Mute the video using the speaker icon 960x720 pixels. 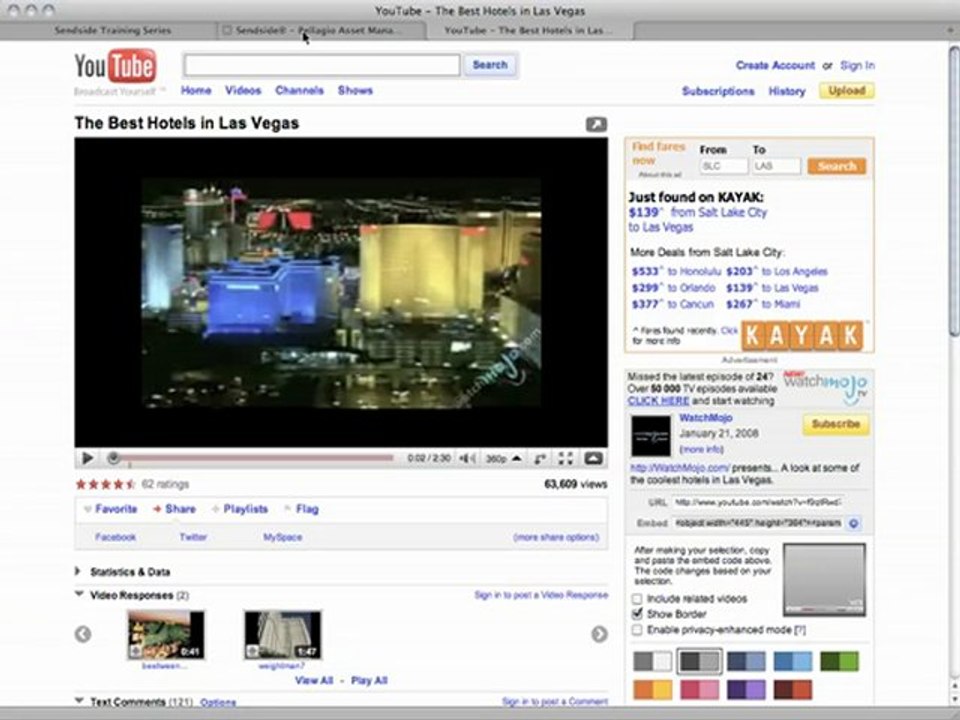click(467, 458)
